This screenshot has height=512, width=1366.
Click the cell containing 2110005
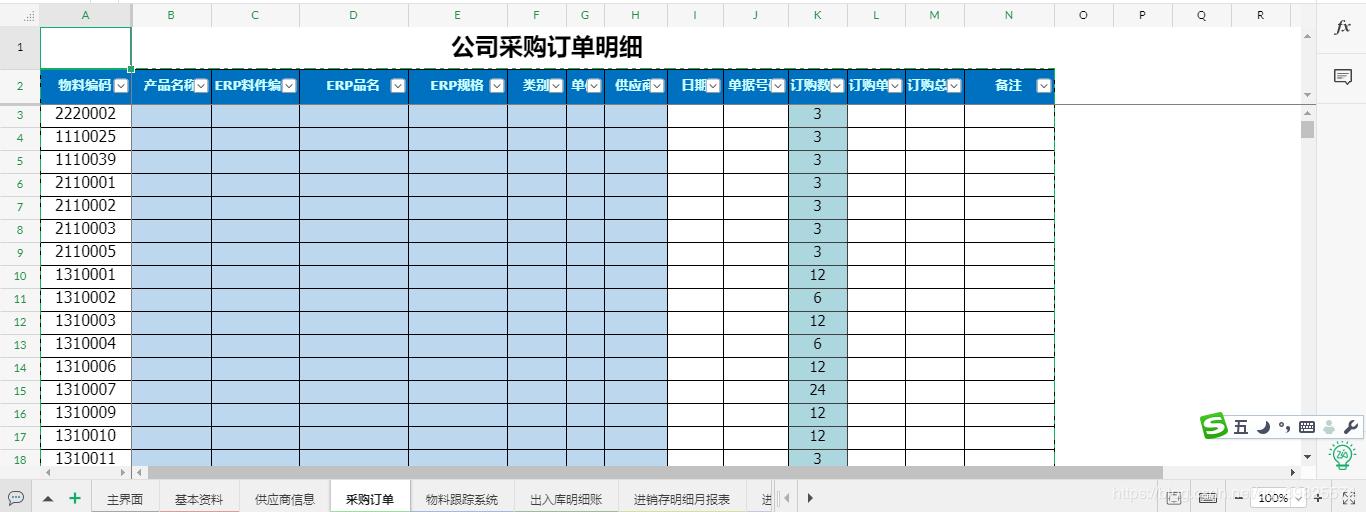[86, 252]
